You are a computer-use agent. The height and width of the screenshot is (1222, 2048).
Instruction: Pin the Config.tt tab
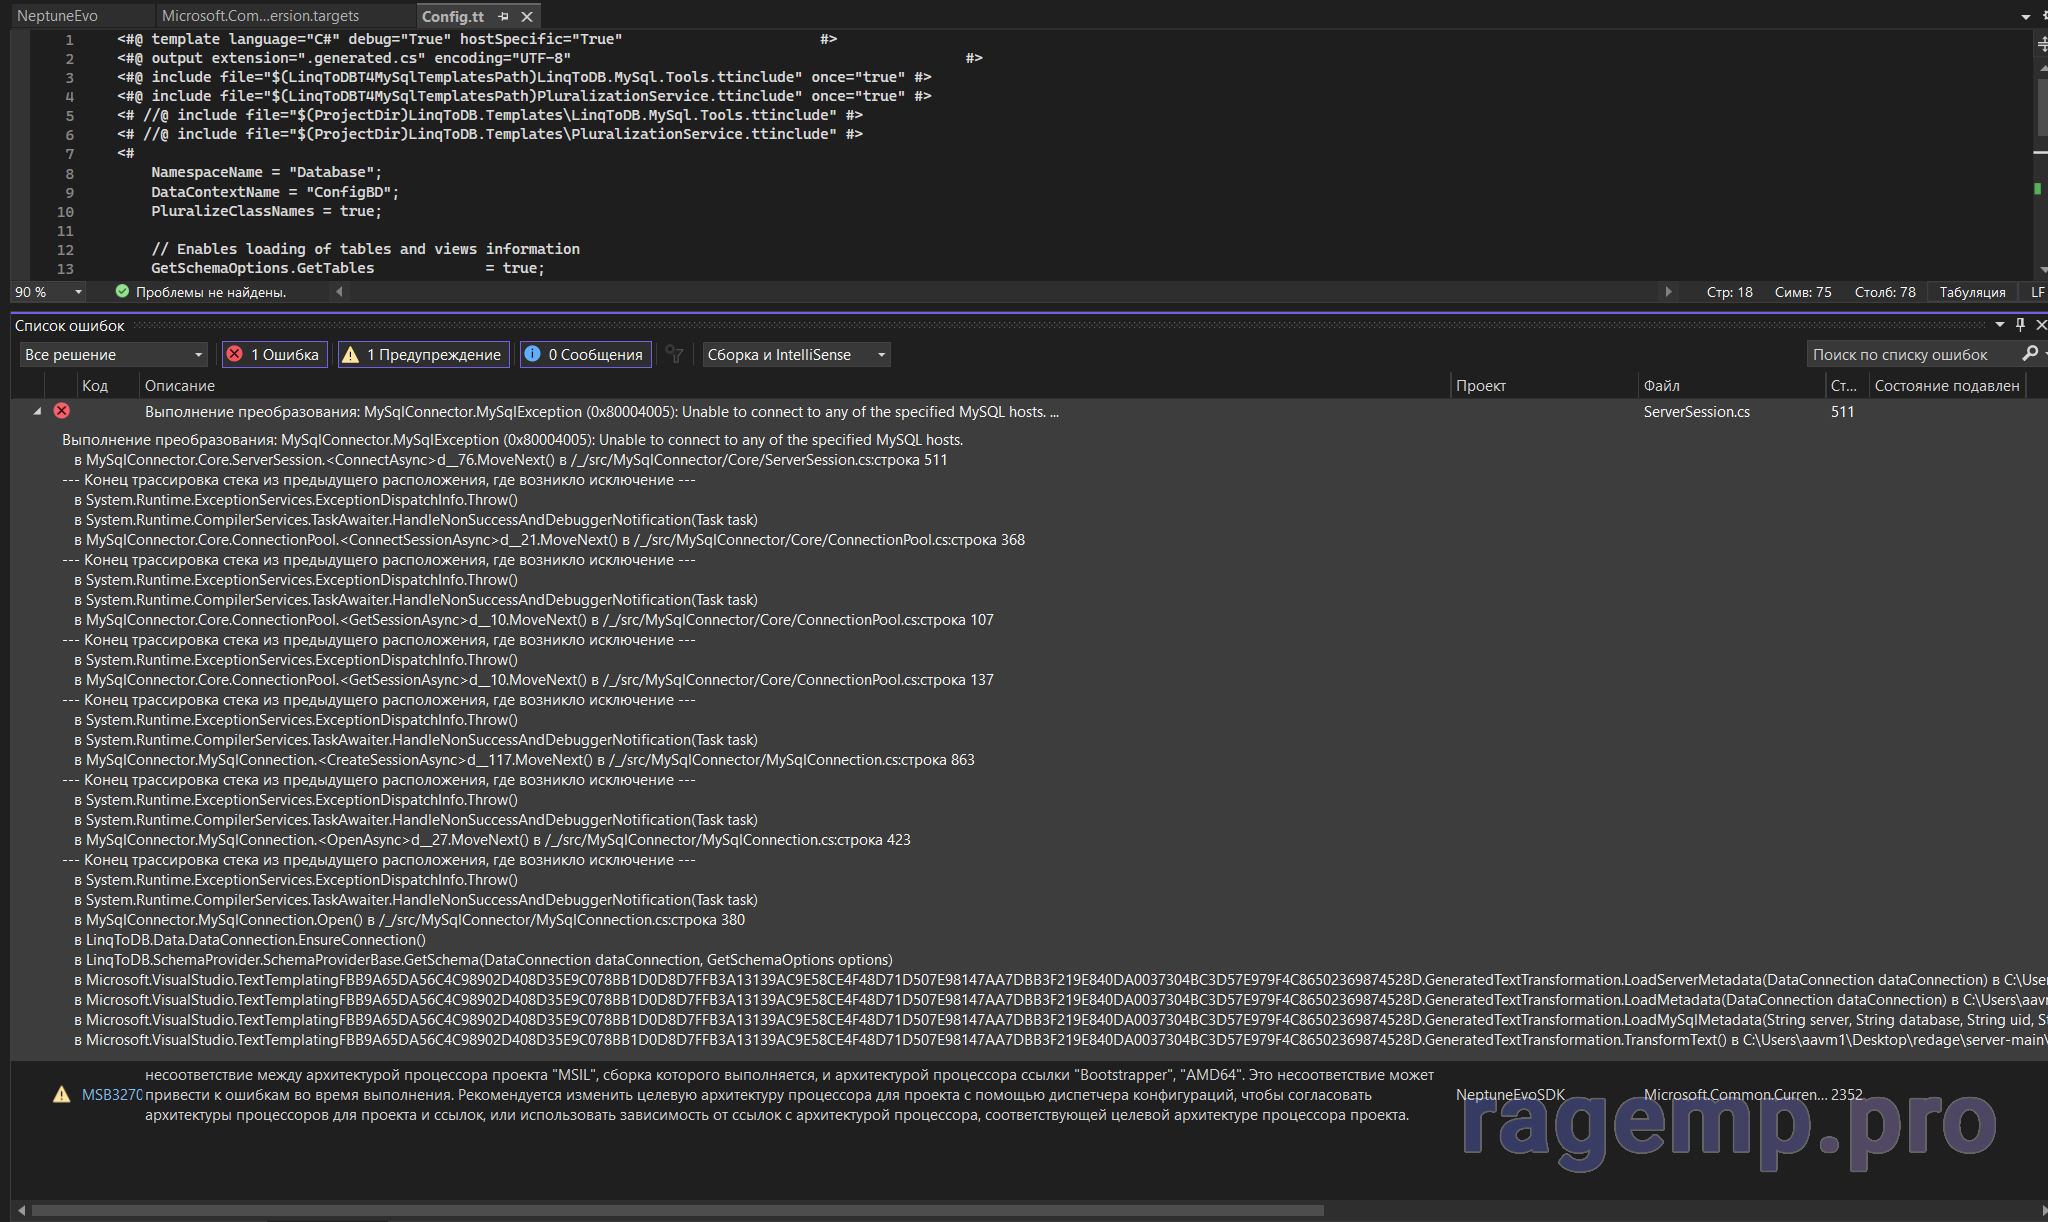(x=503, y=16)
